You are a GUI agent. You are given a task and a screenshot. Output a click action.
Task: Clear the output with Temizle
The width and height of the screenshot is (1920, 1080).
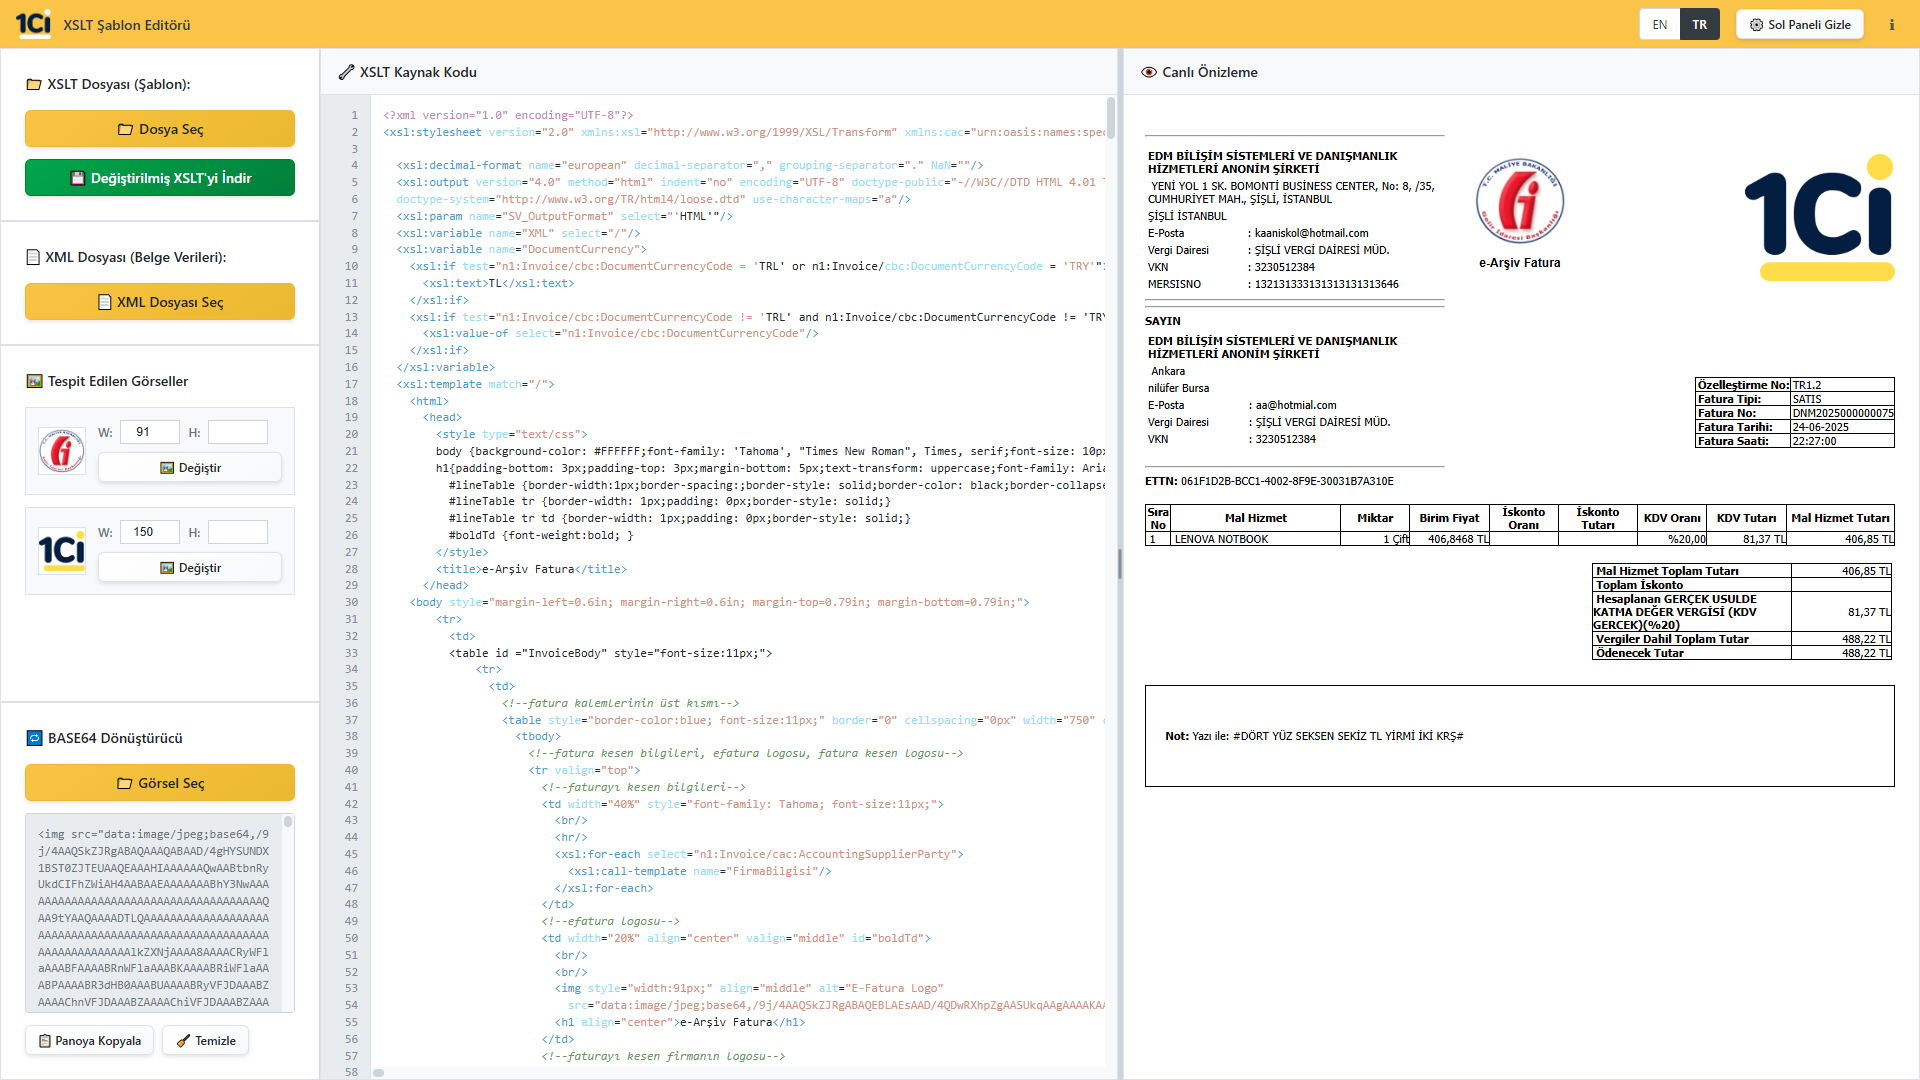206,1041
